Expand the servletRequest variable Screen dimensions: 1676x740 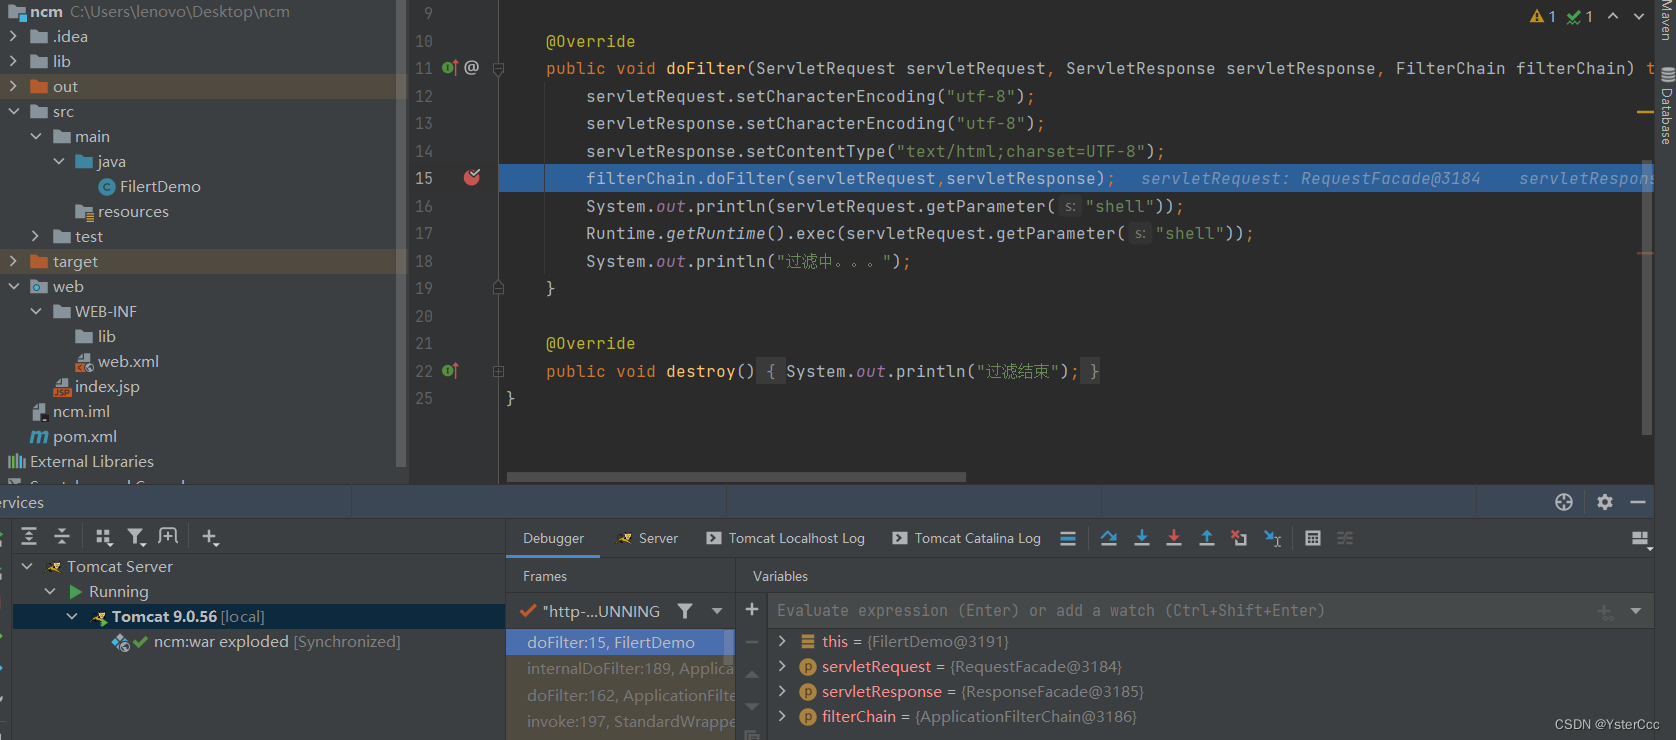783,666
